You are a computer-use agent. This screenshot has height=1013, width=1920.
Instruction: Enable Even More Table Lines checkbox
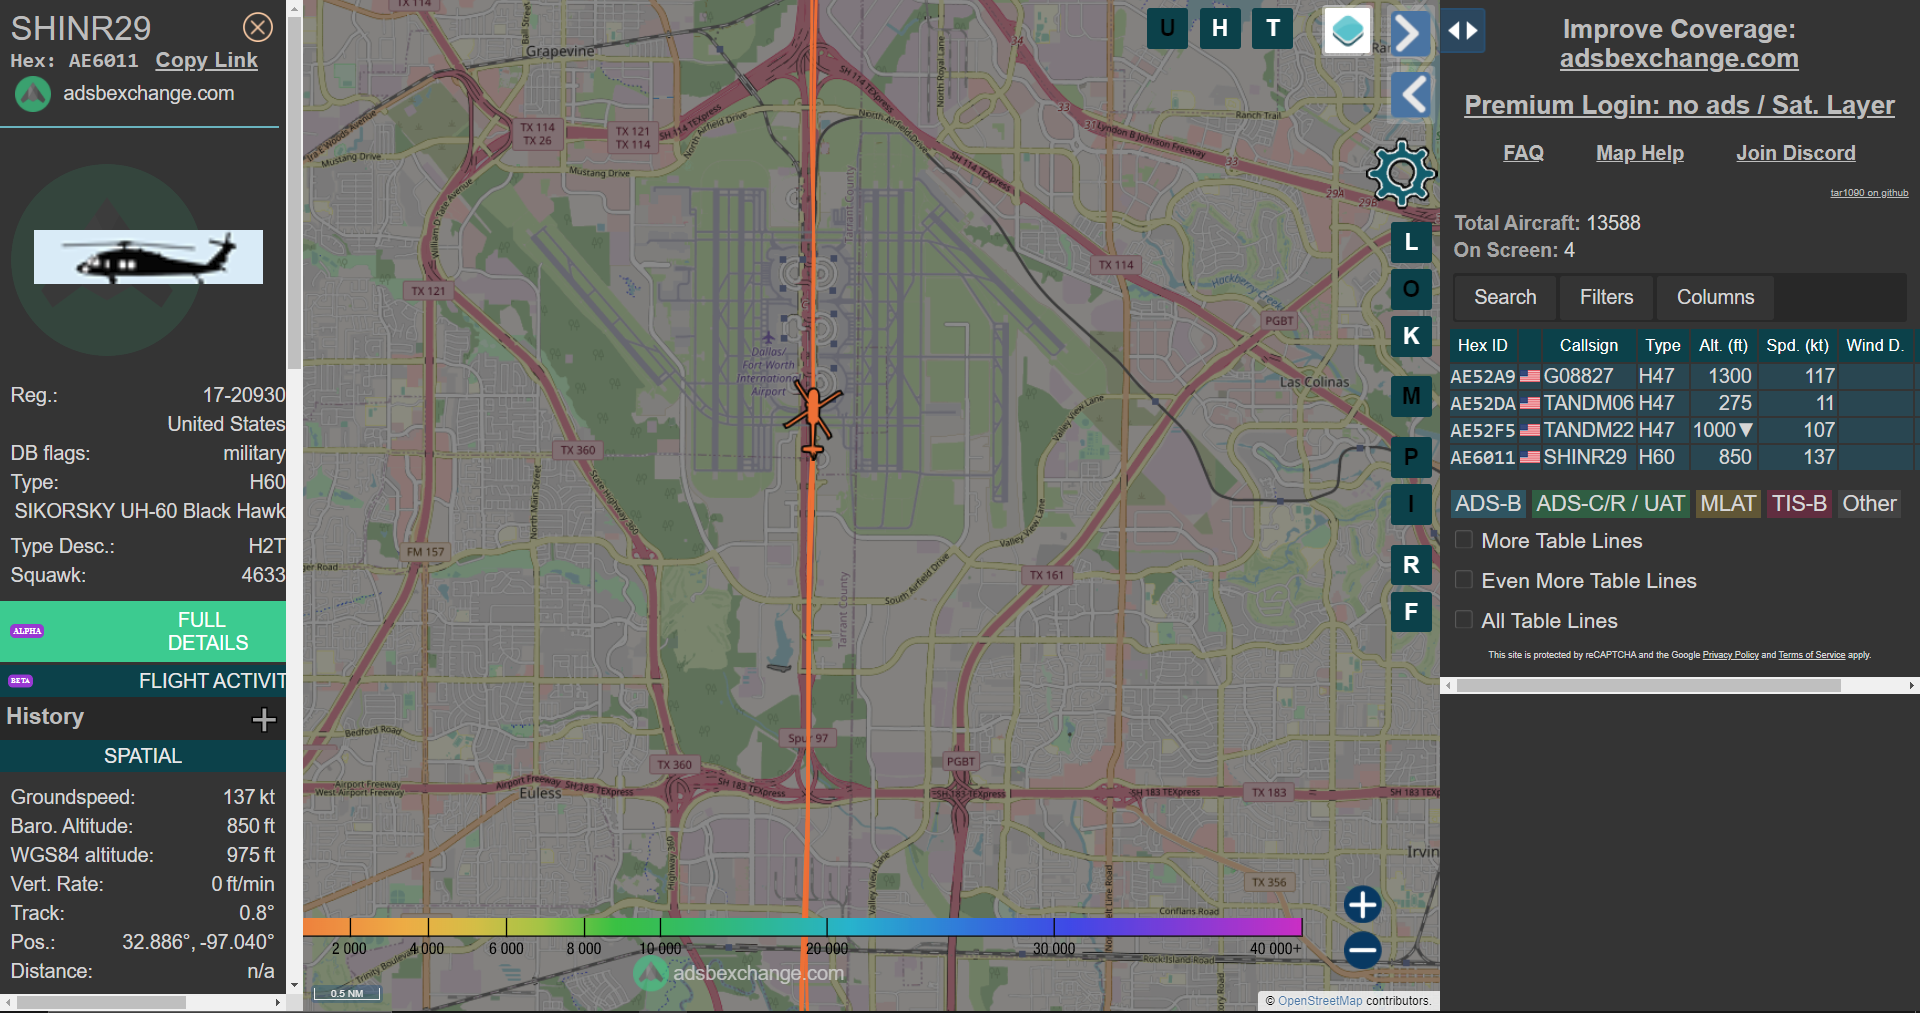pos(1464,580)
